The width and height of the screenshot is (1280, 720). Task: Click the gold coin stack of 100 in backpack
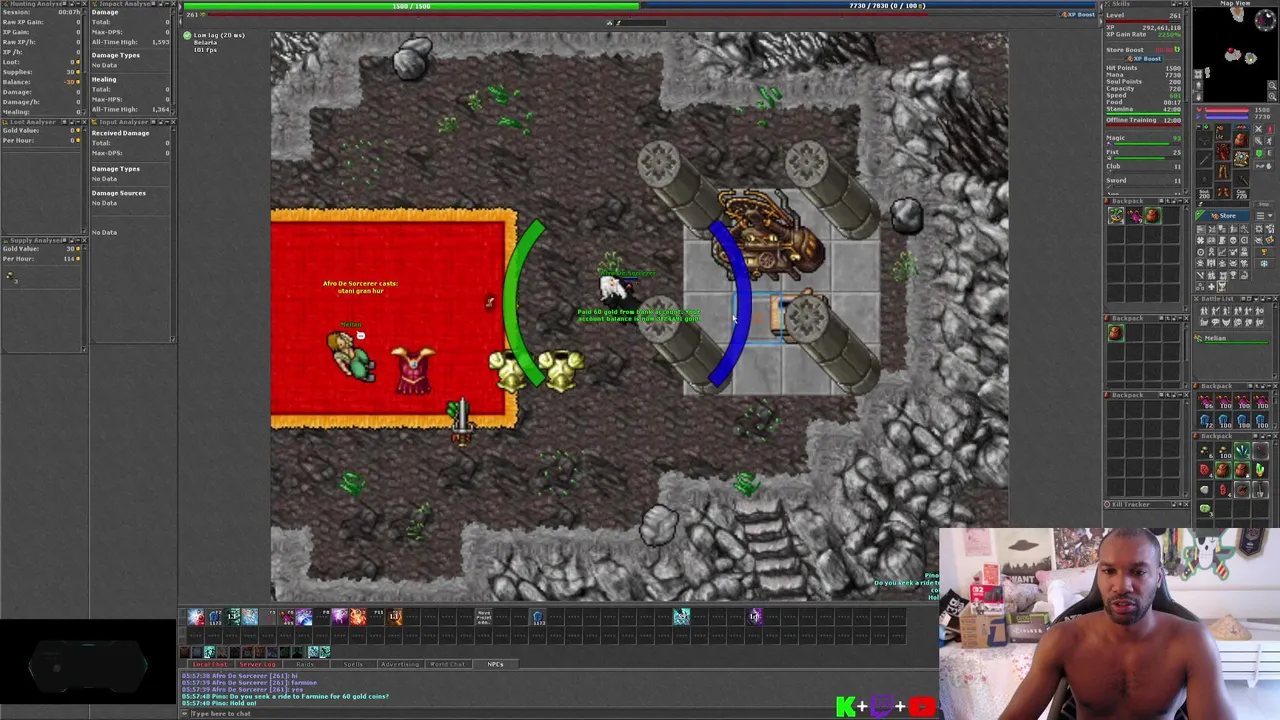click(1223, 451)
